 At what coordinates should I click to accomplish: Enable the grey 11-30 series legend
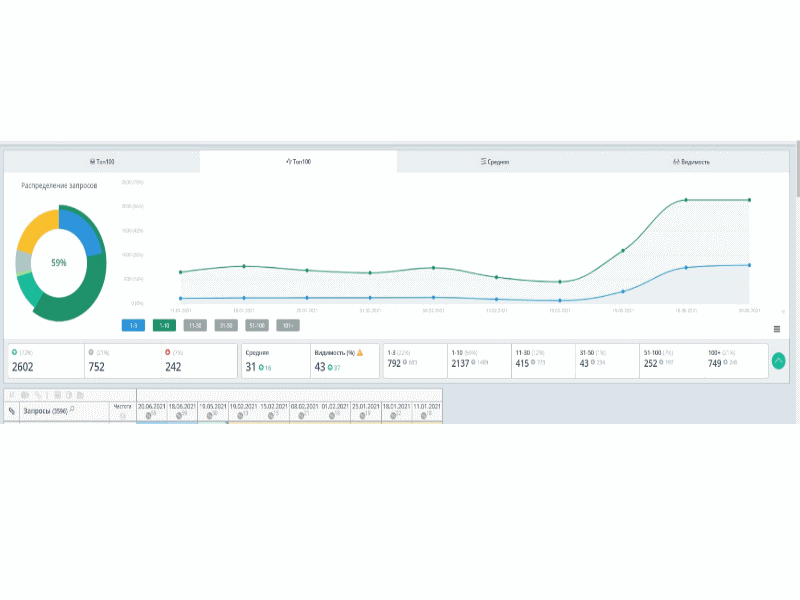point(195,326)
